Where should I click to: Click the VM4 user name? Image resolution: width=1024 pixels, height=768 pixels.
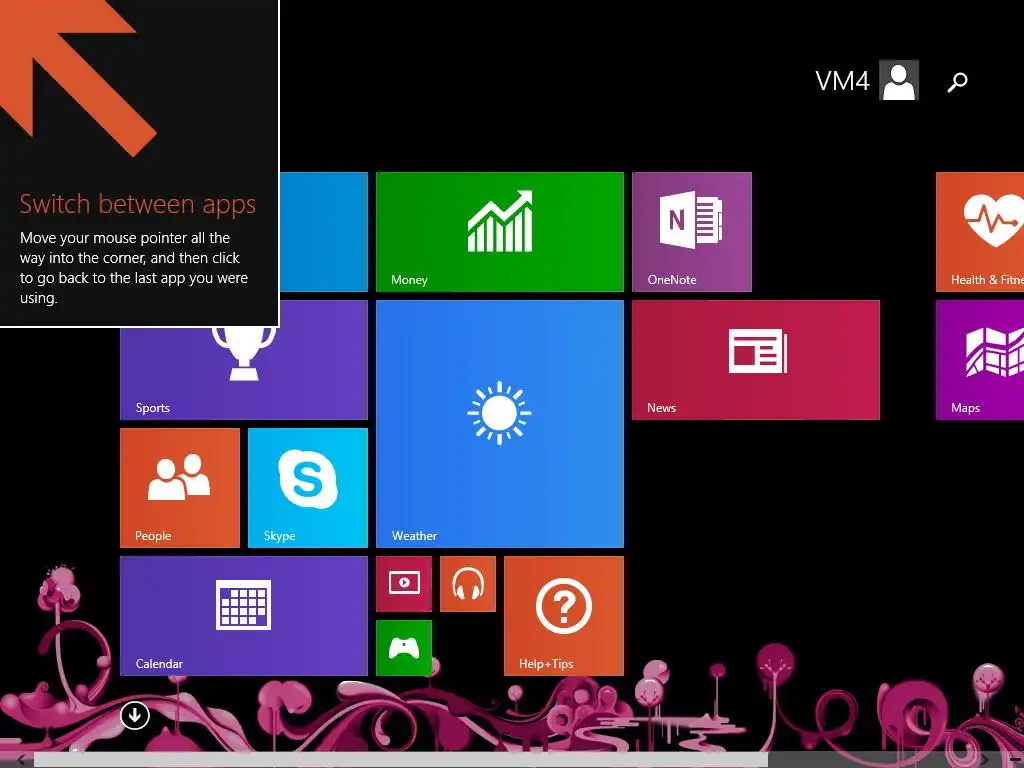click(x=842, y=81)
